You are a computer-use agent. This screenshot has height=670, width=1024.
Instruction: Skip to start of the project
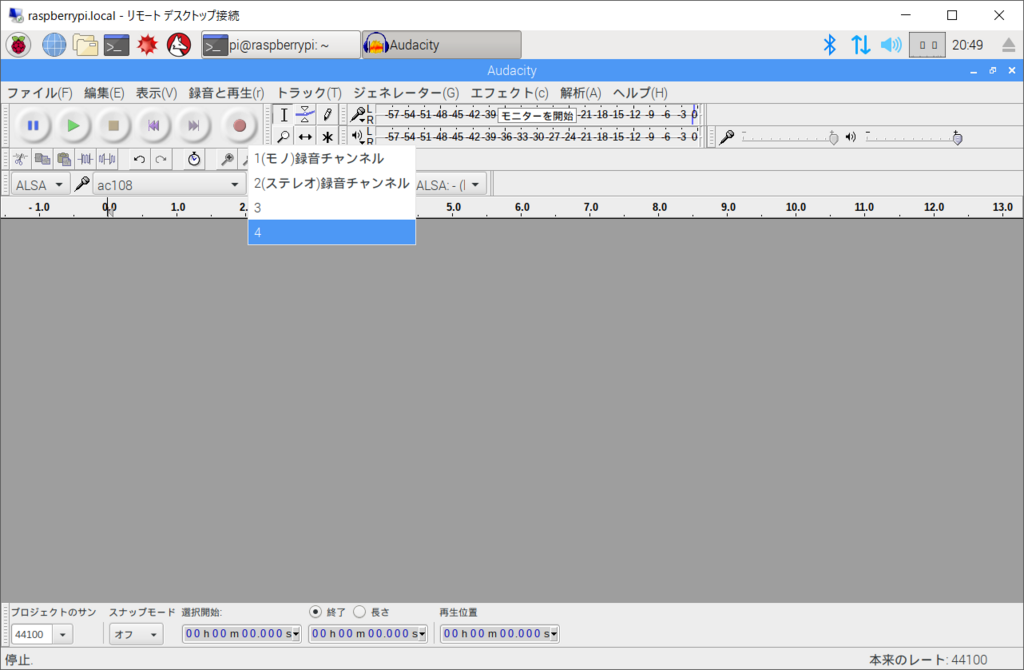click(153, 125)
